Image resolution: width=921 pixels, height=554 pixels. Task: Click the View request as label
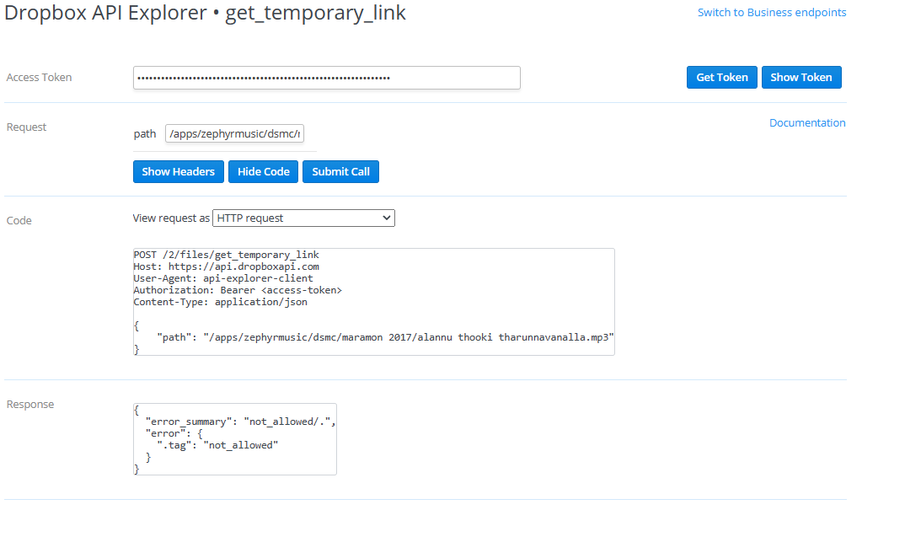171,218
